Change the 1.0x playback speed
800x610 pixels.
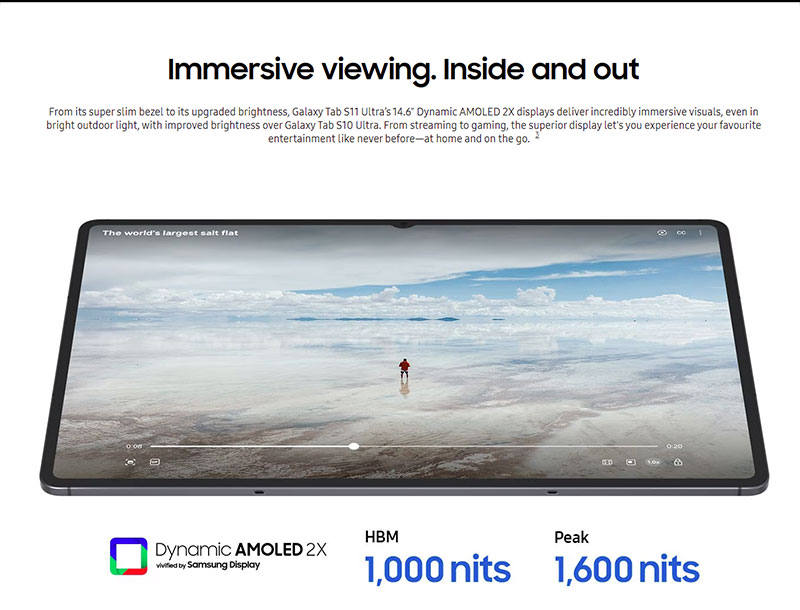653,462
